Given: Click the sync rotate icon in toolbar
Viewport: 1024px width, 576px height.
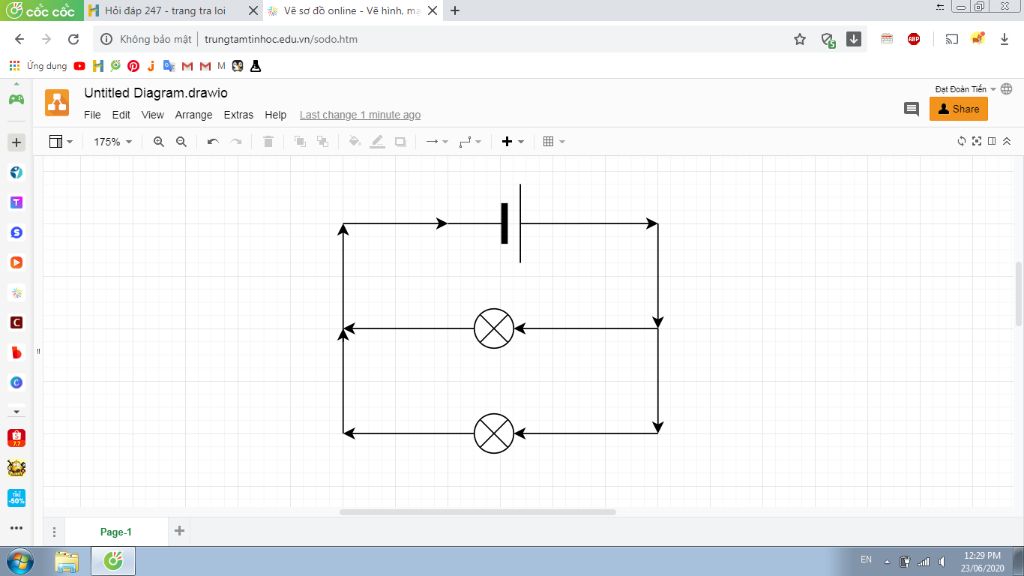Looking at the screenshot, I should tap(961, 141).
